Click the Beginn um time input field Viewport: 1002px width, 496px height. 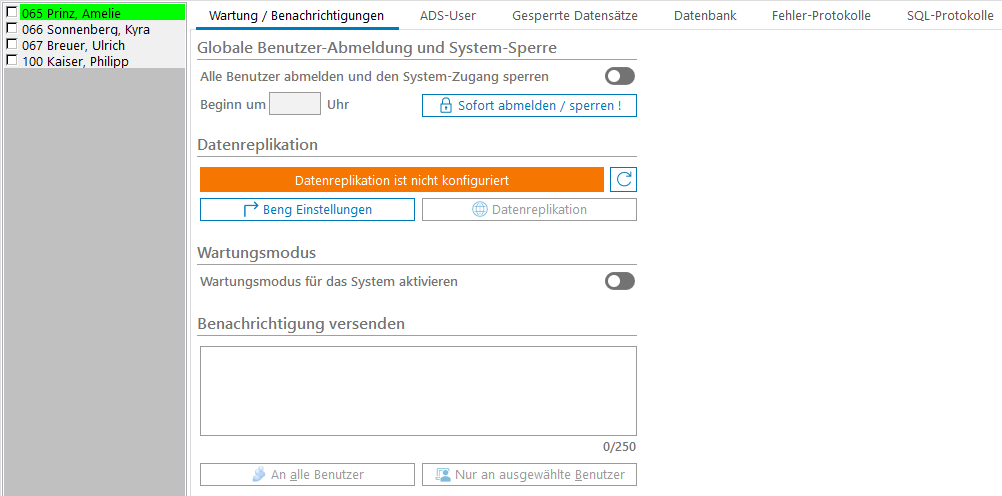coord(295,104)
